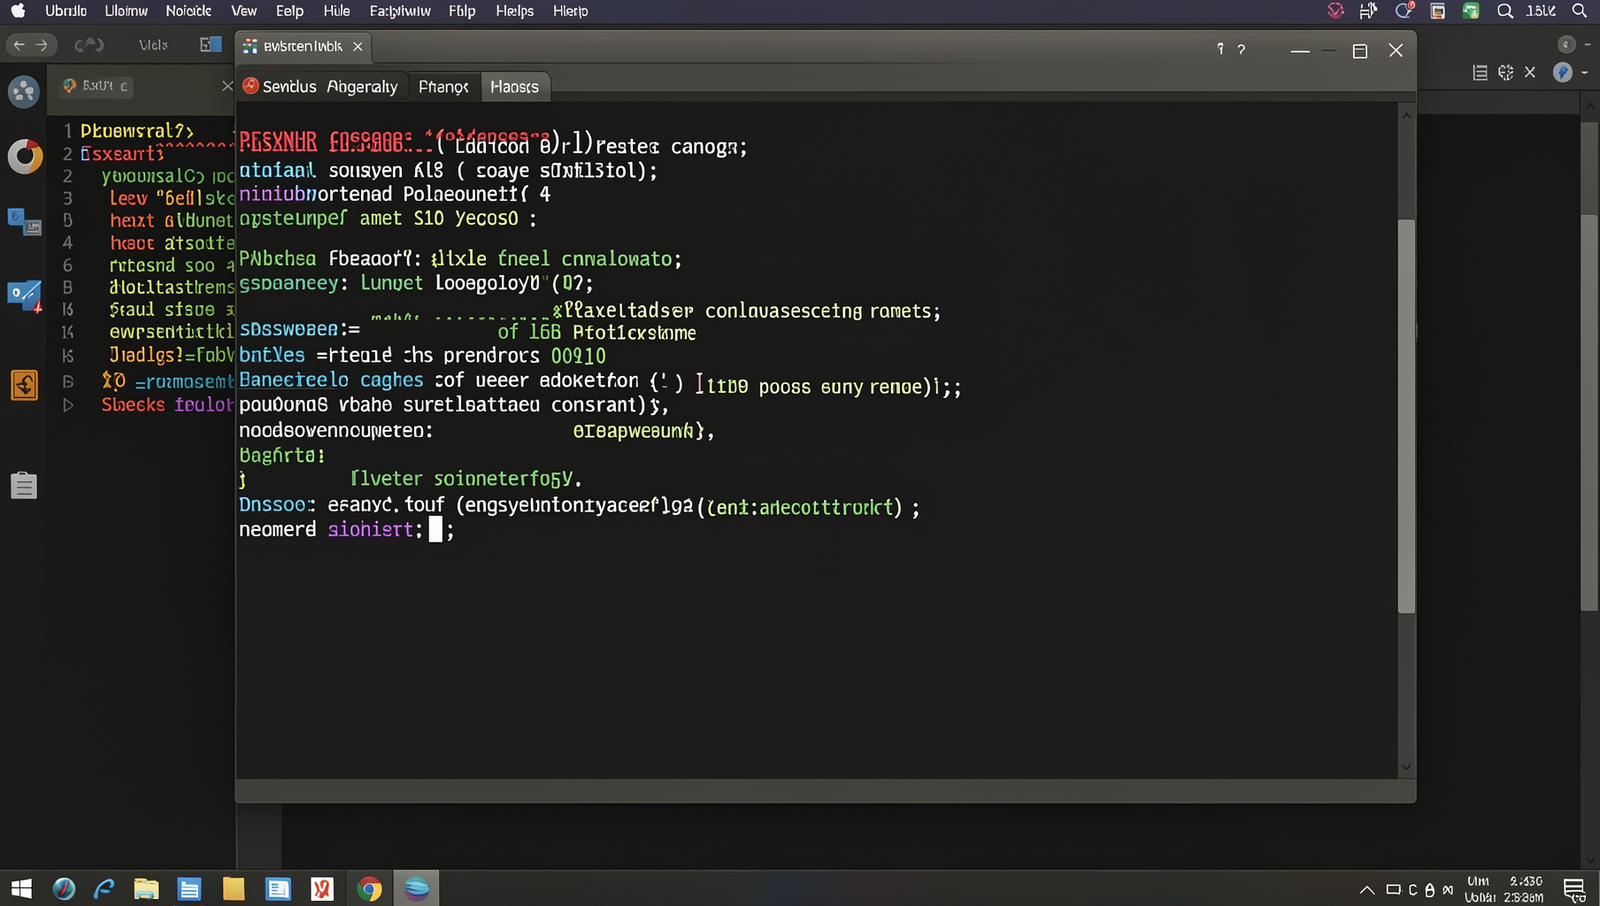This screenshot has width=1600, height=906.
Task: Click the list lines icon in the right panel
Action: 1480,73
